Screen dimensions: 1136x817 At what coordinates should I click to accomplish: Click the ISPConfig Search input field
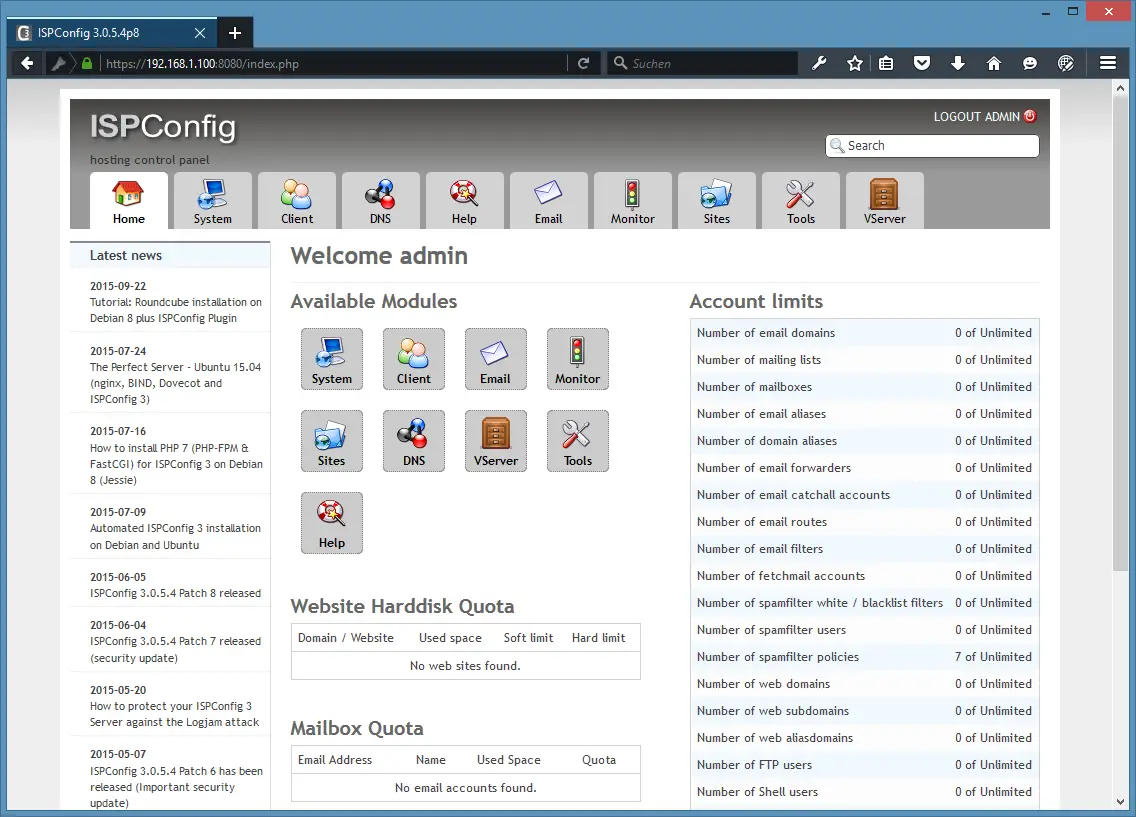pyautogui.click(x=932, y=146)
